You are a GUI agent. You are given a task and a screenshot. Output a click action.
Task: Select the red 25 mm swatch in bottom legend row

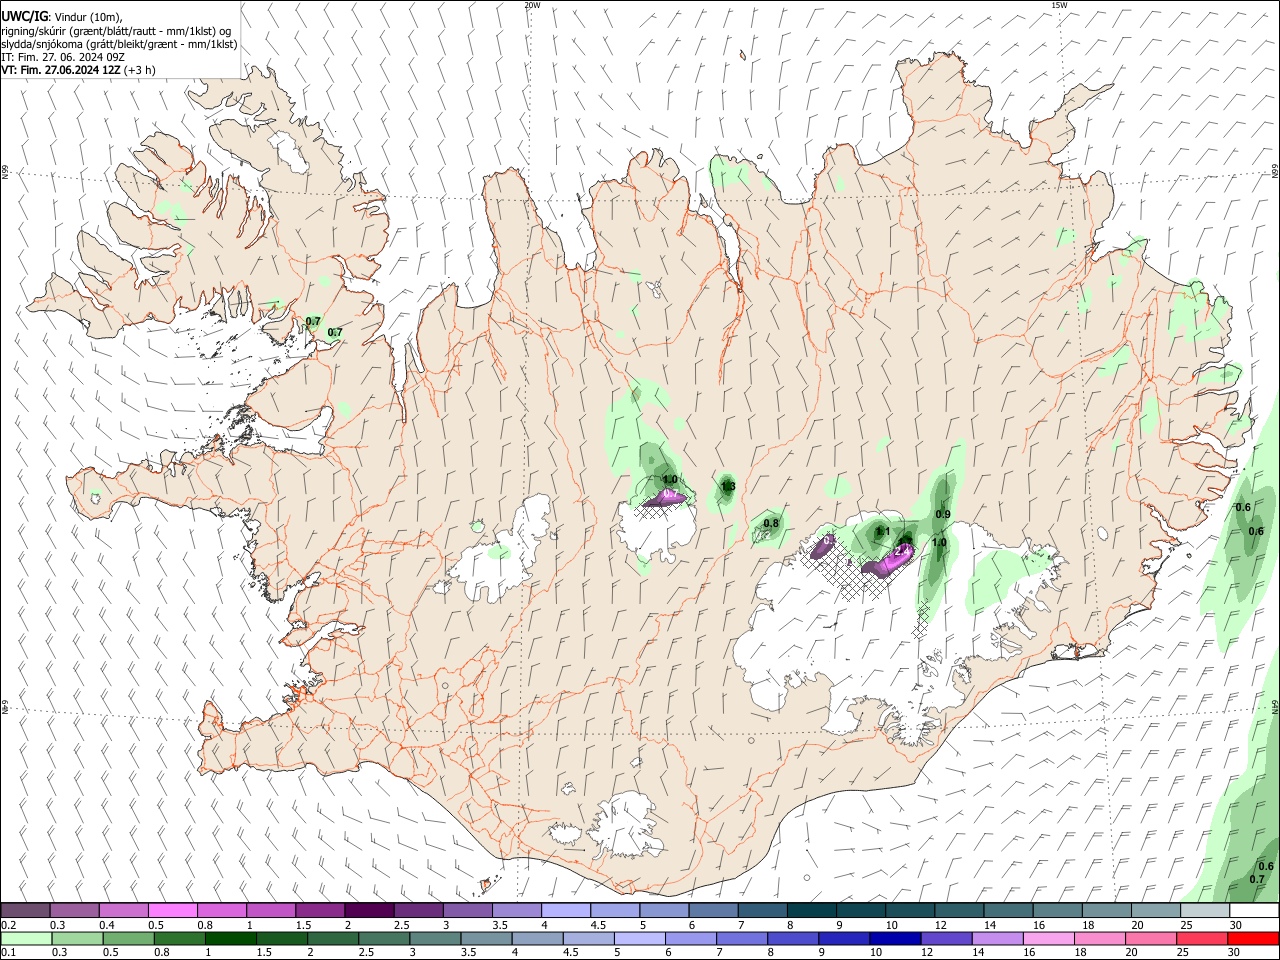[x=1204, y=938]
